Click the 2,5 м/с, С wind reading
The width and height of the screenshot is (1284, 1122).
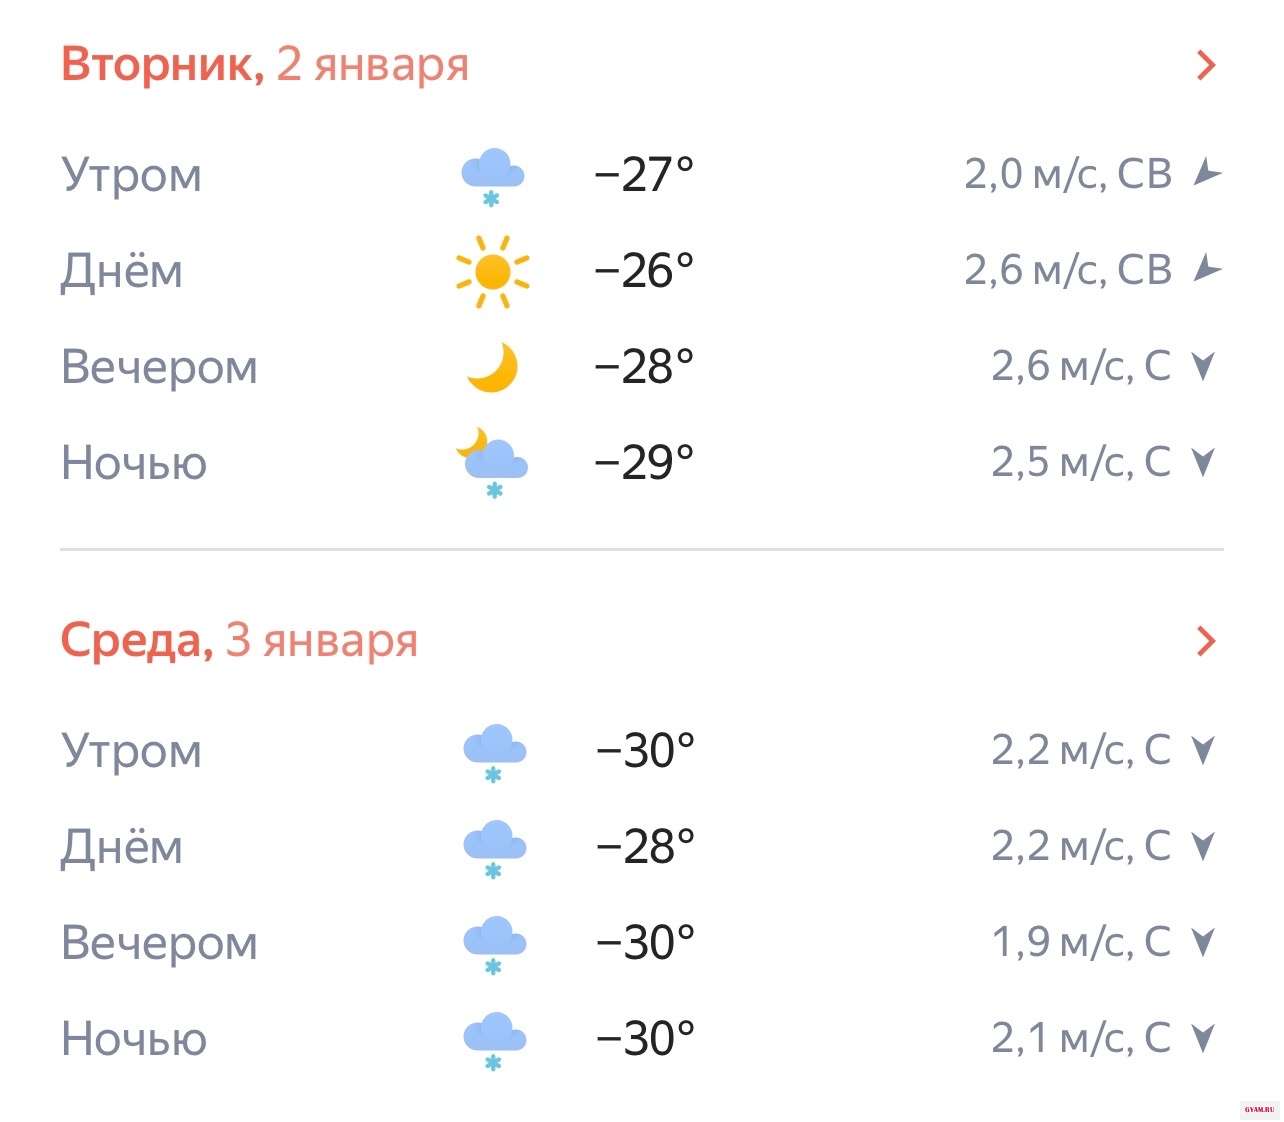[1081, 462]
